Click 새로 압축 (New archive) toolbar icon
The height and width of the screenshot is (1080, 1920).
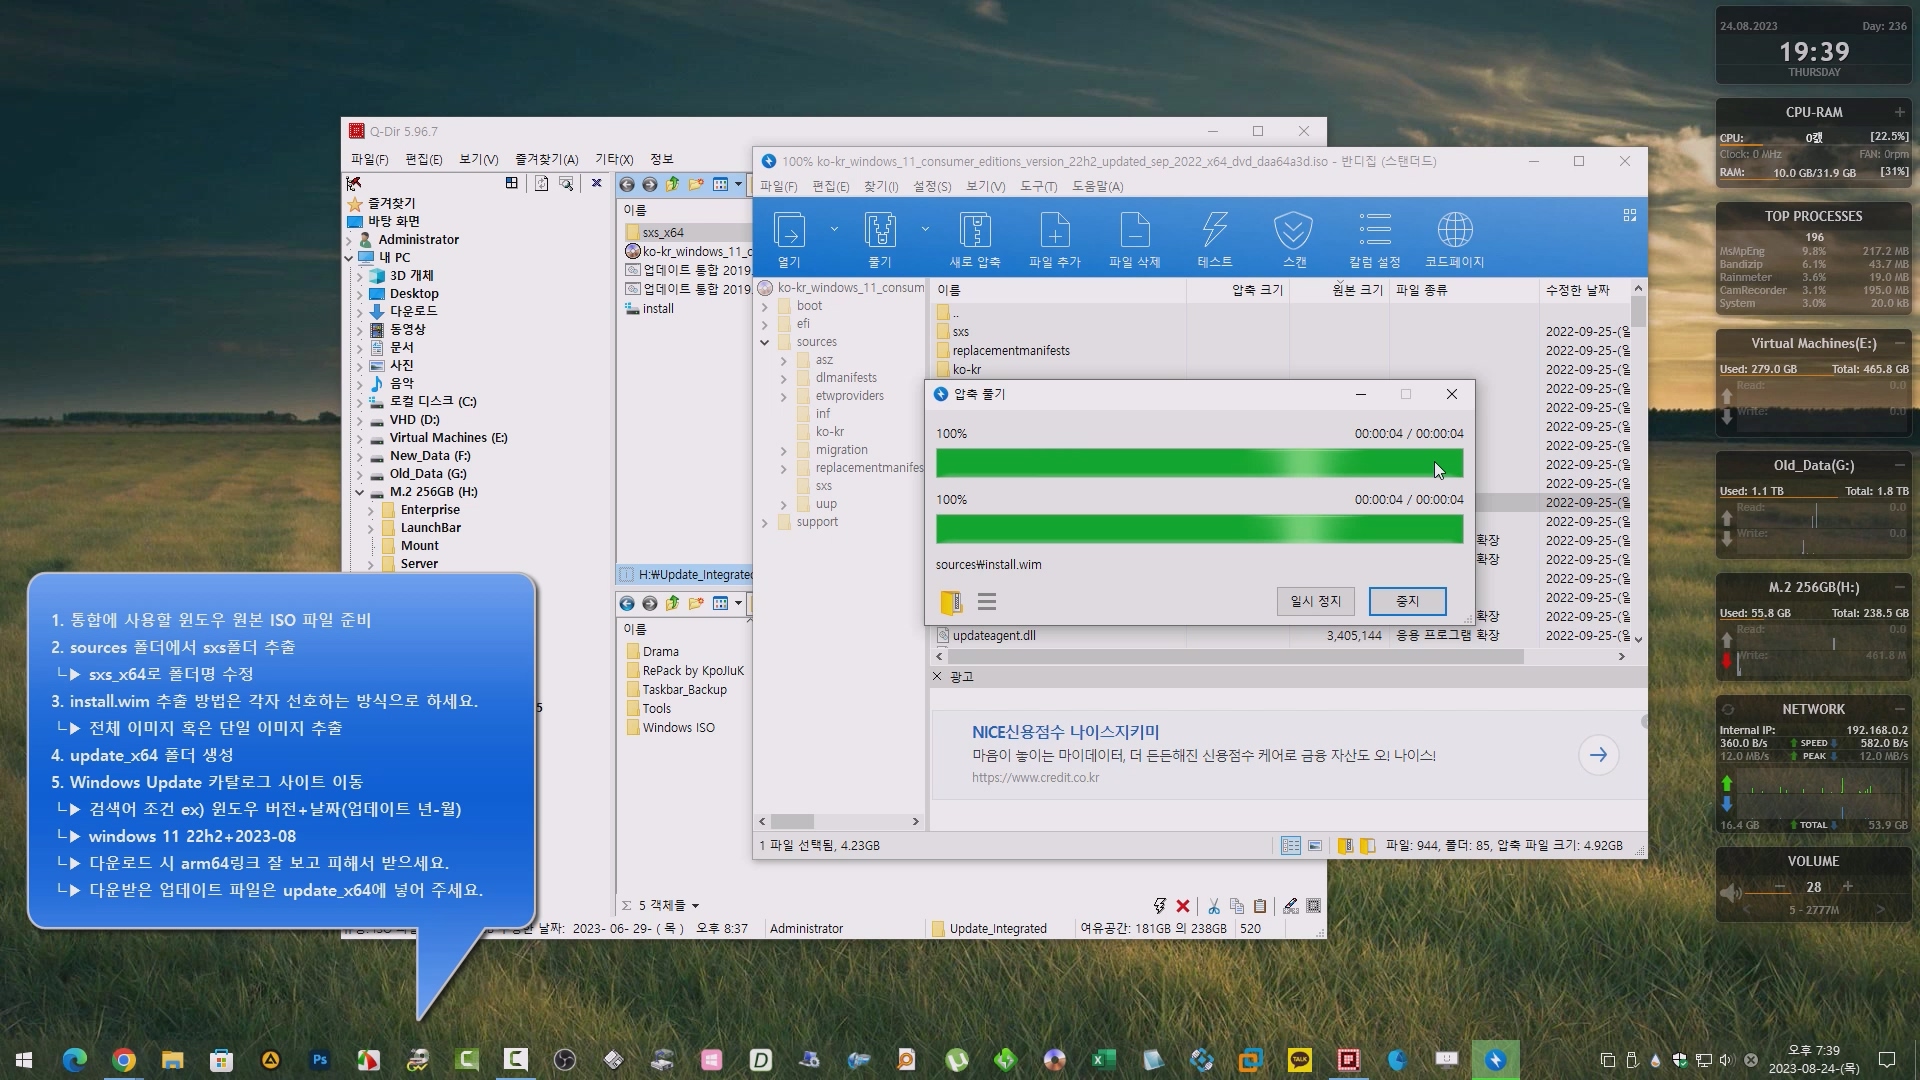click(975, 240)
